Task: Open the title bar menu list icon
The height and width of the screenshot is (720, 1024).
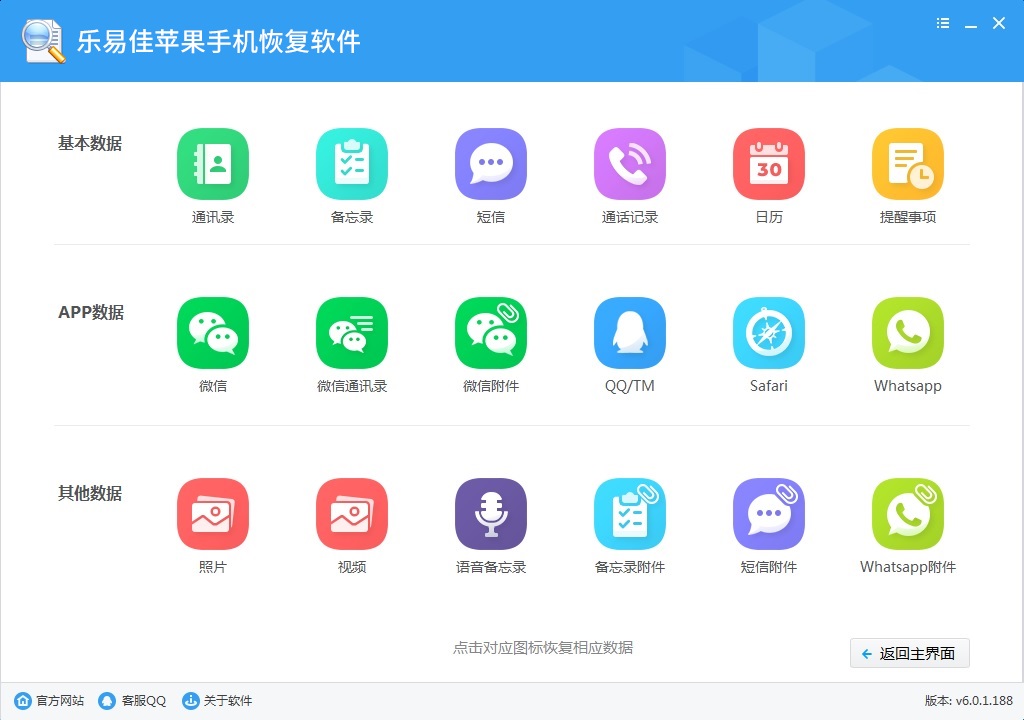Action: (943, 24)
